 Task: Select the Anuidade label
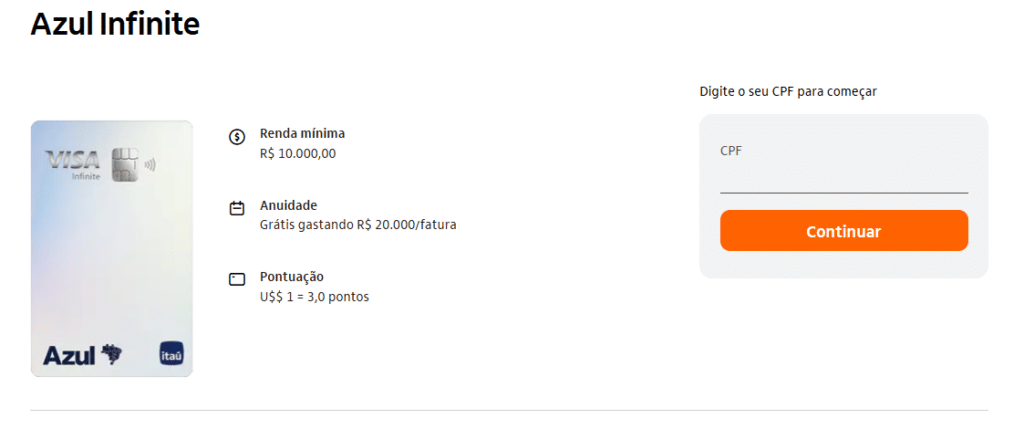tap(288, 205)
